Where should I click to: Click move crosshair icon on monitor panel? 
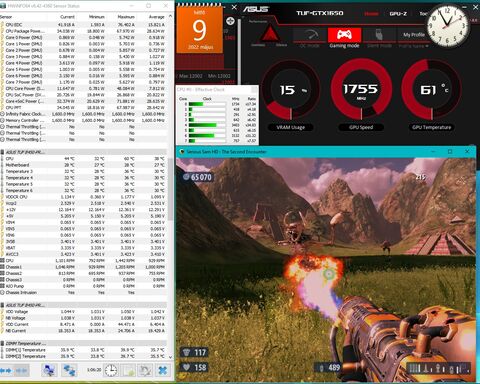(230, 21)
